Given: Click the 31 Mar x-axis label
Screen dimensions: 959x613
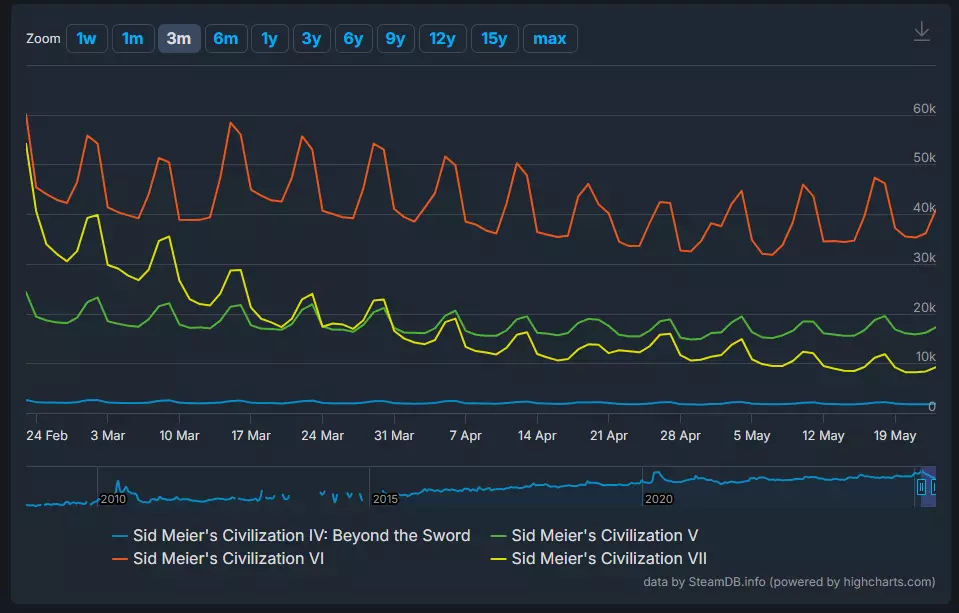Looking at the screenshot, I should (394, 436).
